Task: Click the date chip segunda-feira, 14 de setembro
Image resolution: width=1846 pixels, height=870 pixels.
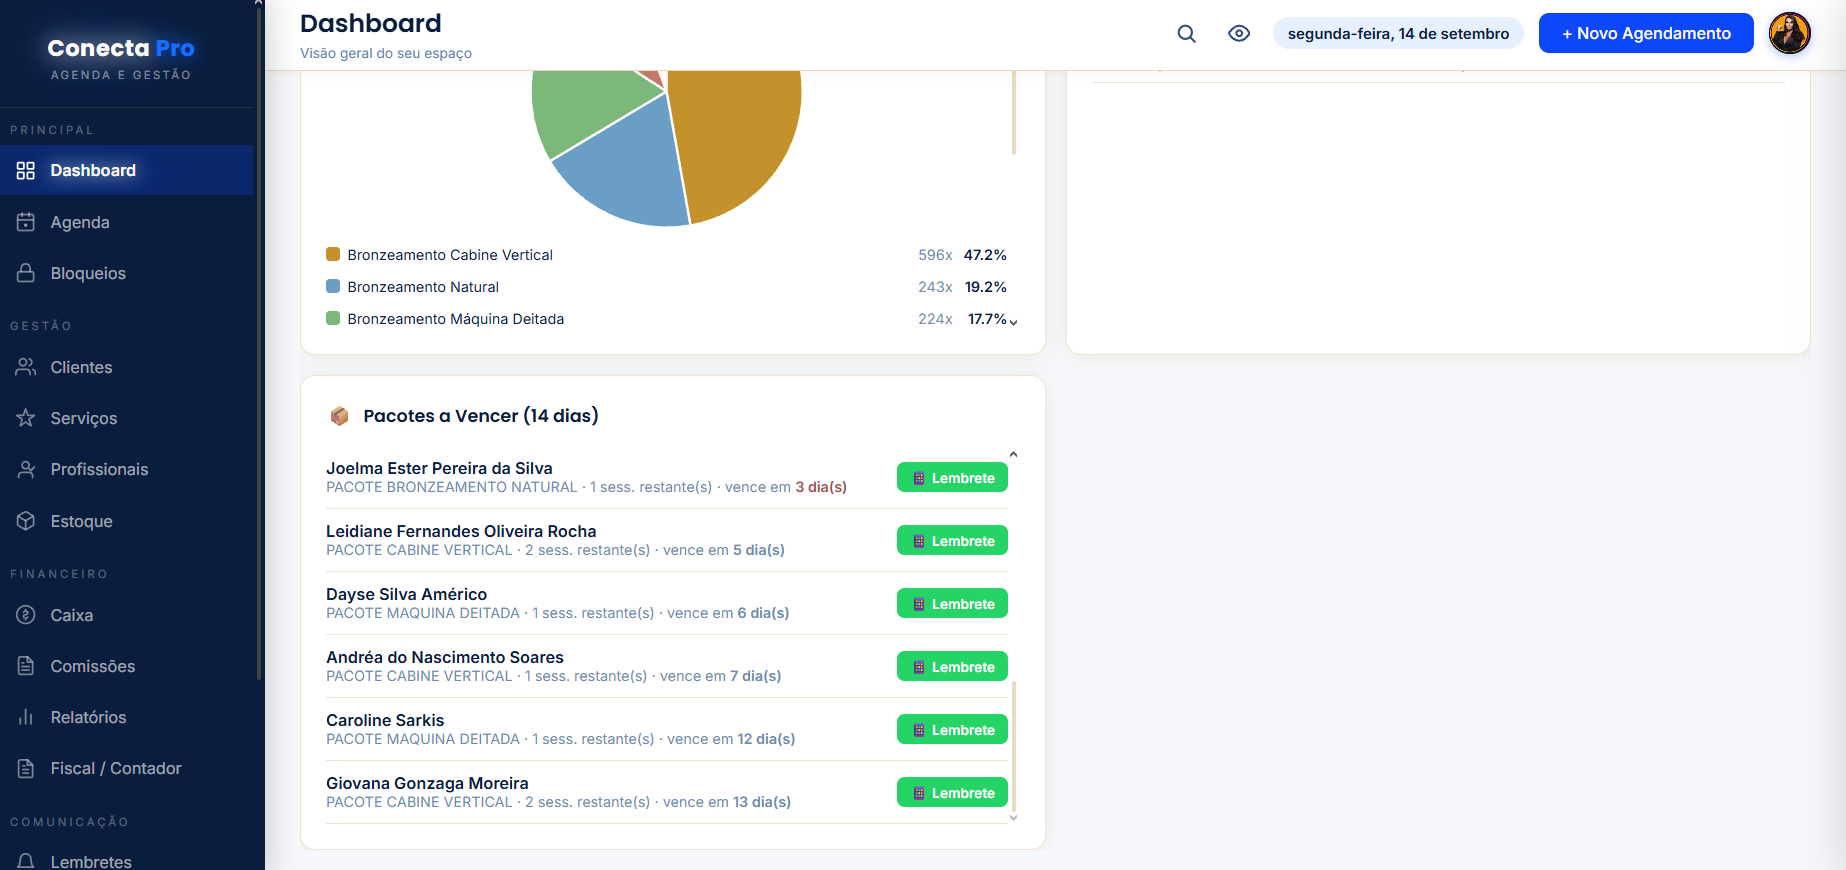Action: (1398, 33)
